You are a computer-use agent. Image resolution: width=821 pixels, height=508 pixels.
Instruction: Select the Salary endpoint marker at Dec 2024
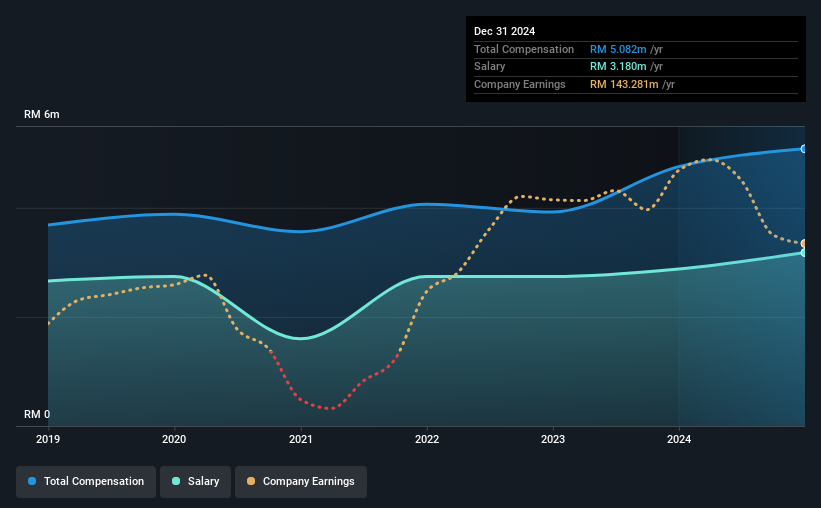click(x=803, y=253)
